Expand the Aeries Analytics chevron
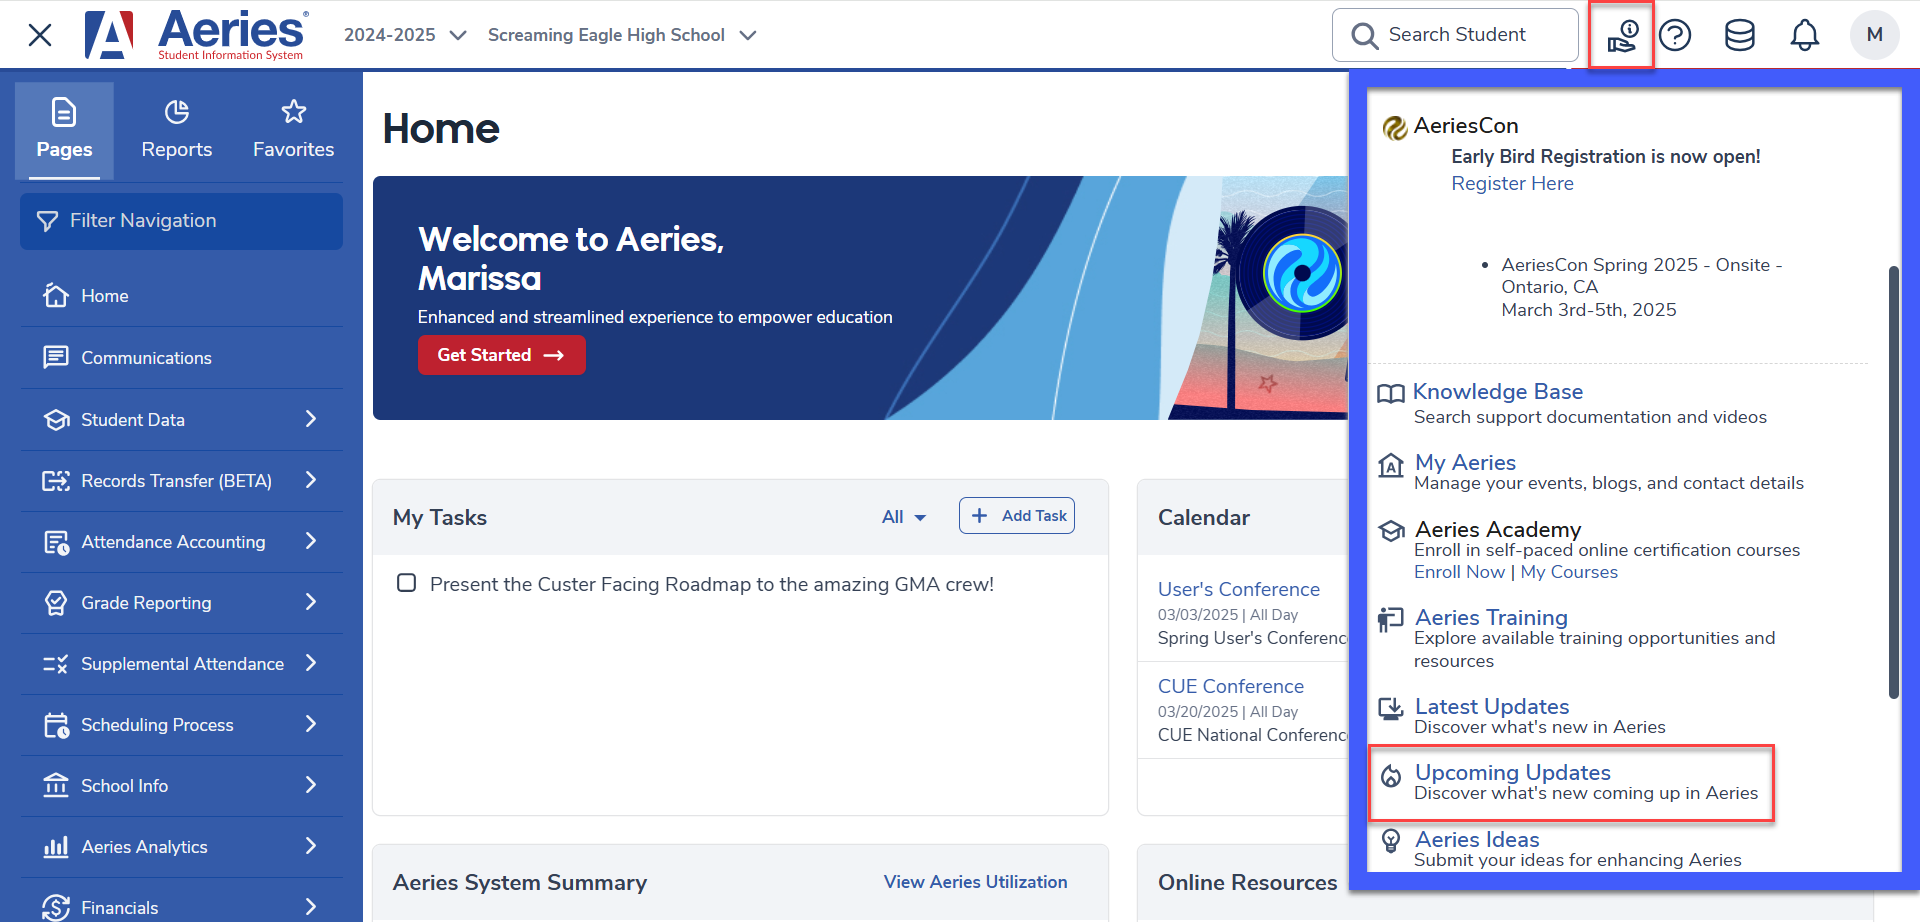Viewport: 1920px width, 922px height. pos(311,846)
